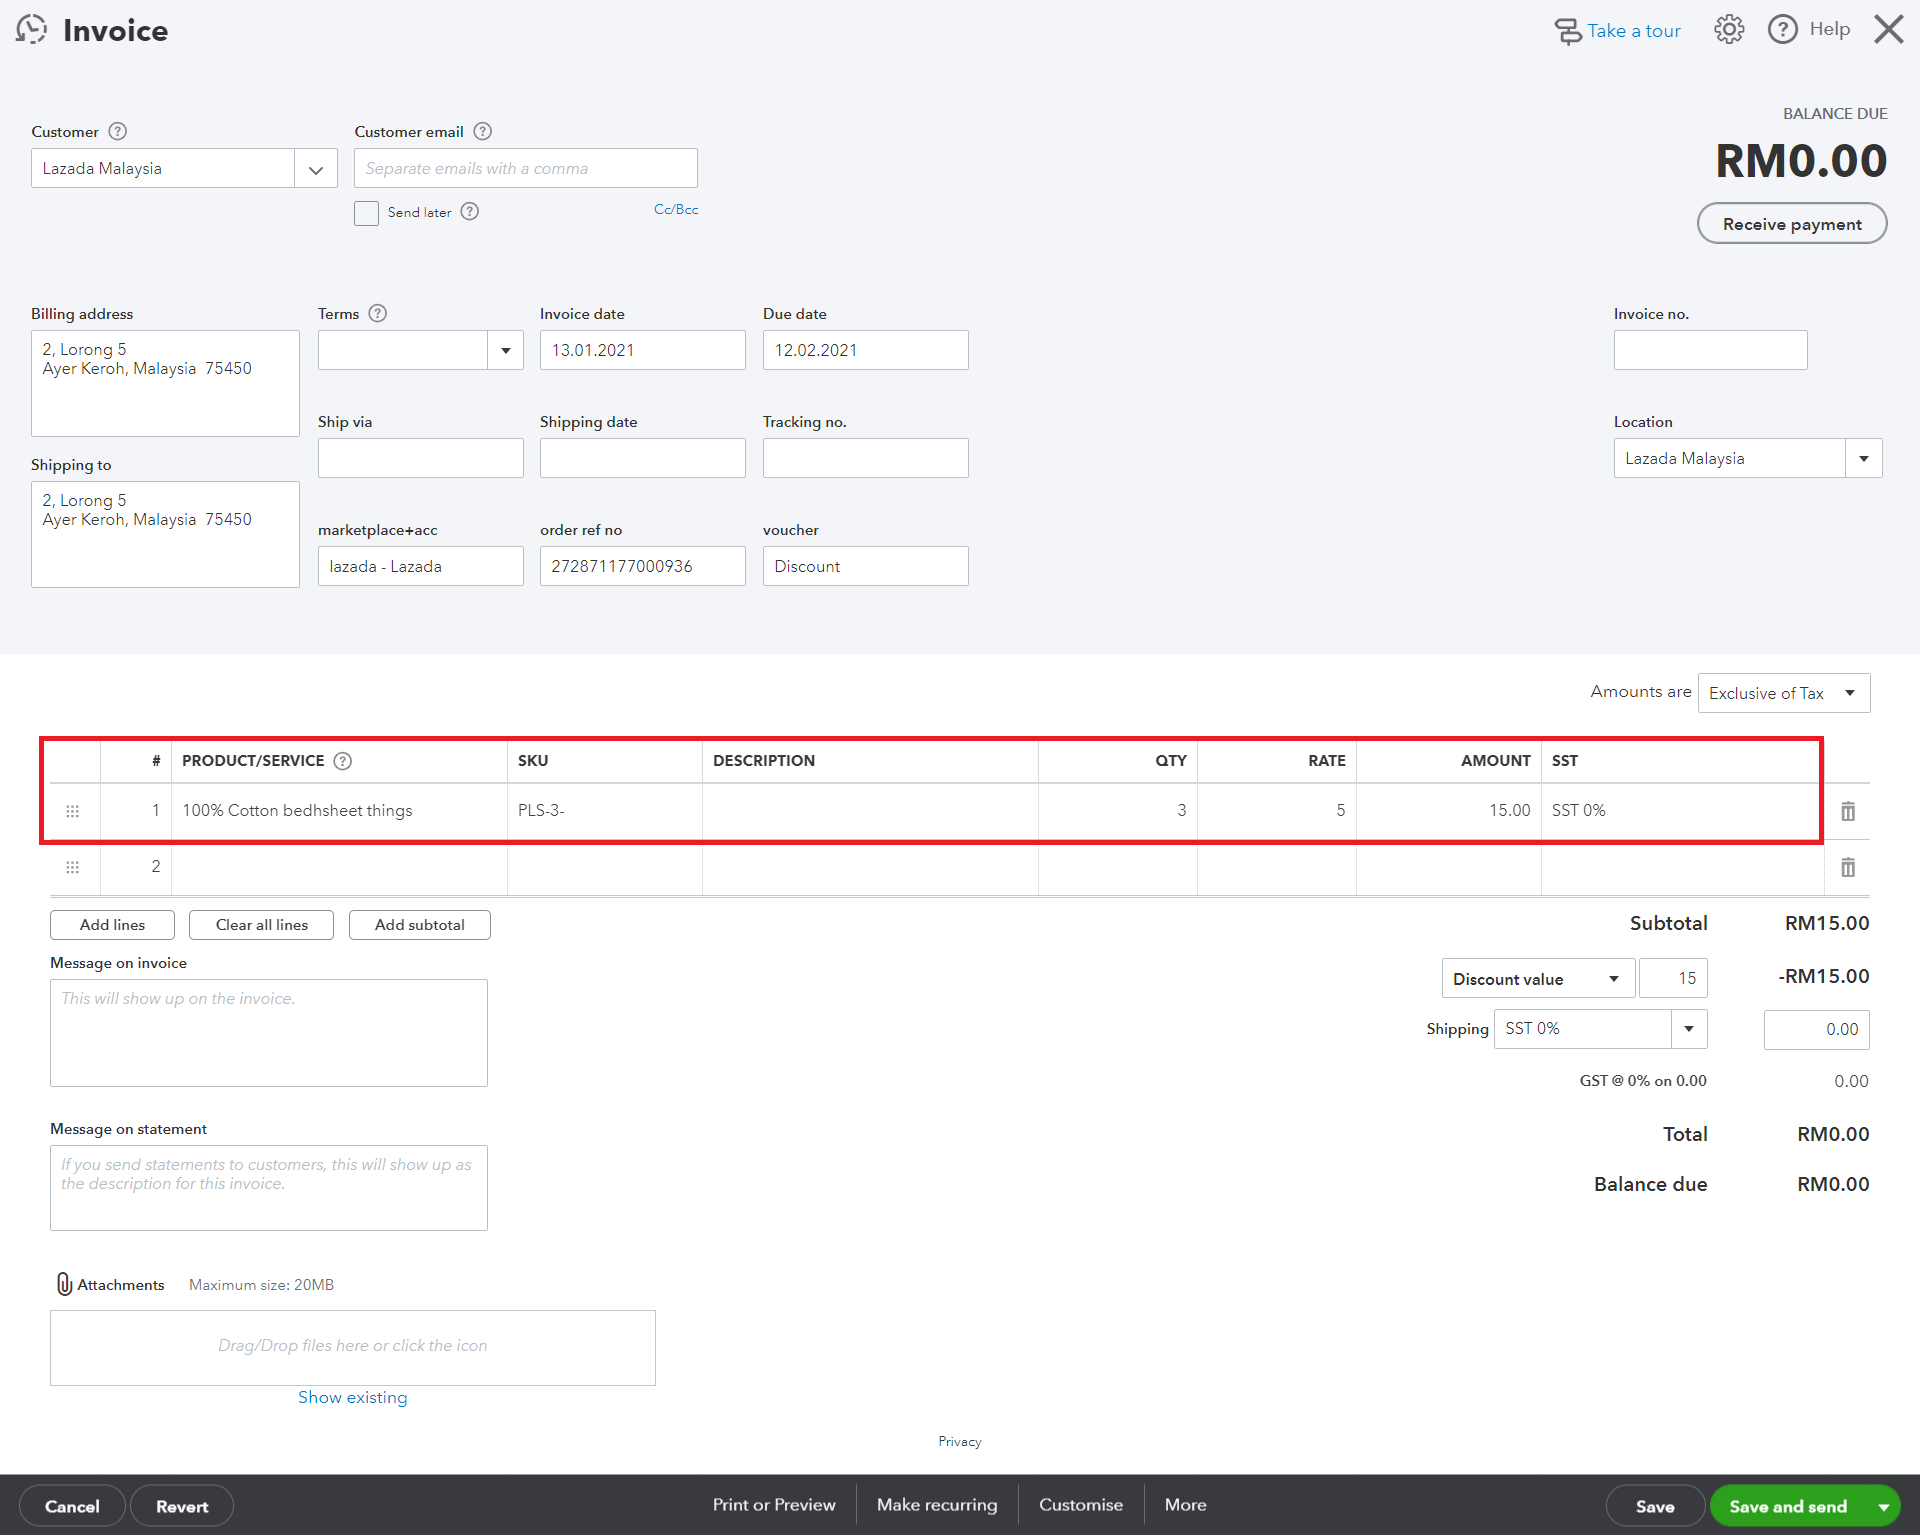This screenshot has width=1920, height=1535.
Task: Click the Product/Service help icon
Action: (343, 761)
